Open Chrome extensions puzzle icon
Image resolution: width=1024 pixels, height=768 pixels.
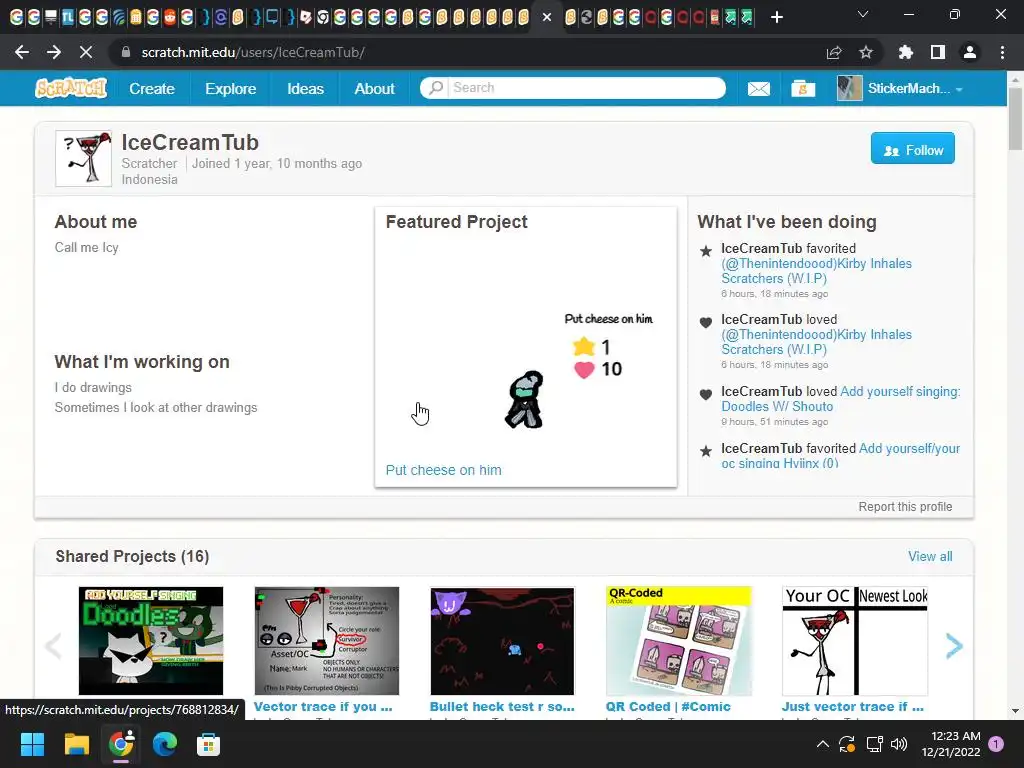906,52
